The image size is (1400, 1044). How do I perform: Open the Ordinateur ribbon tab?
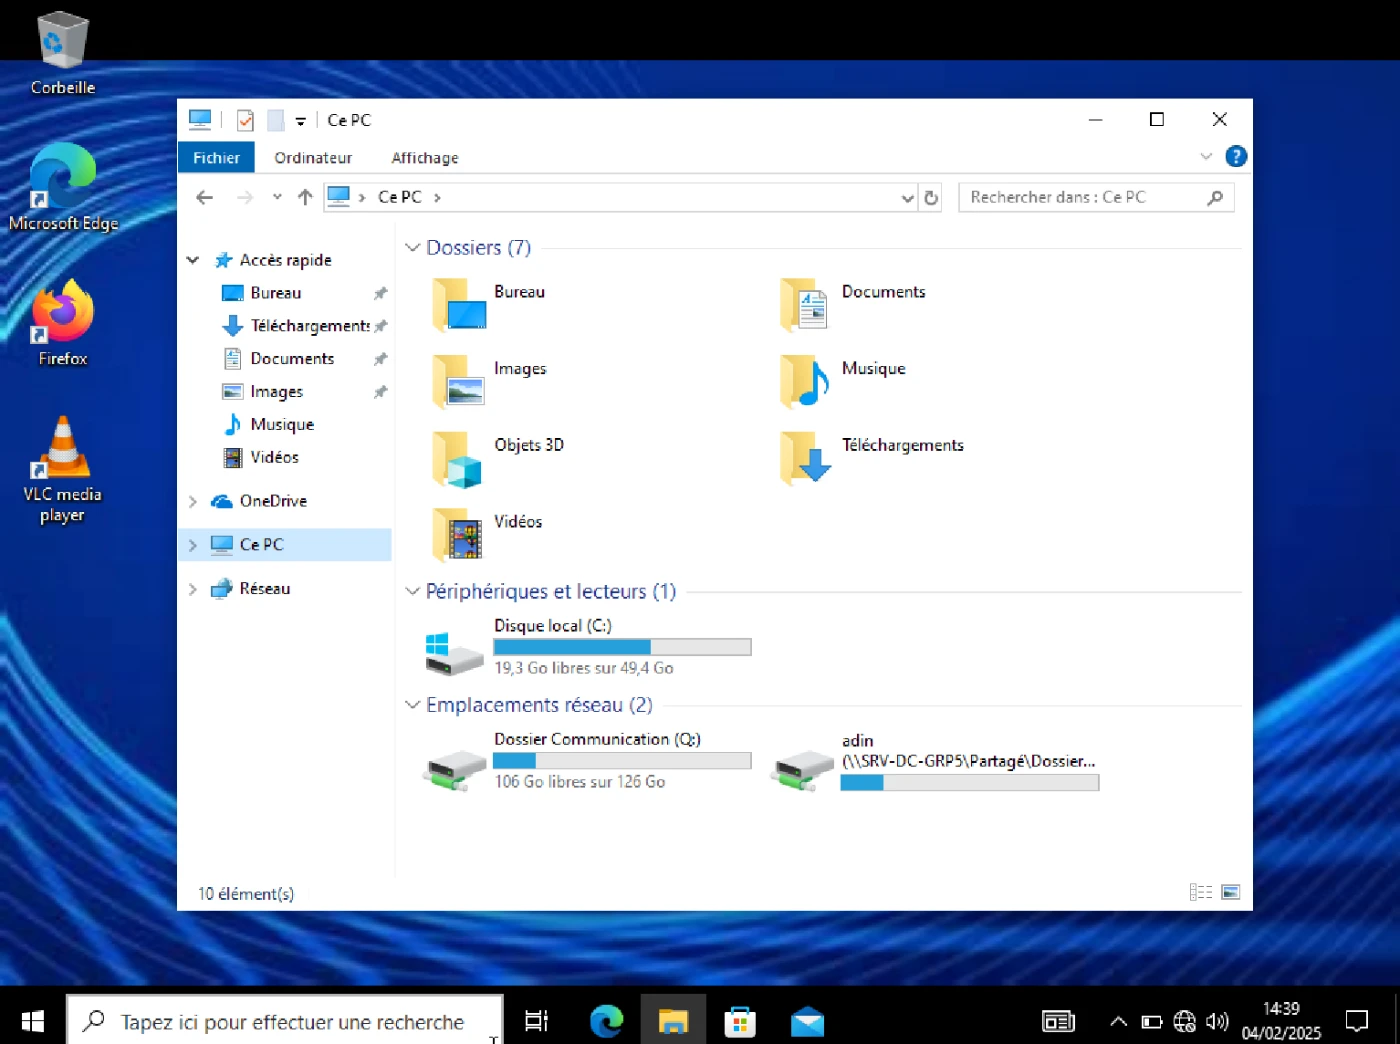coord(313,158)
